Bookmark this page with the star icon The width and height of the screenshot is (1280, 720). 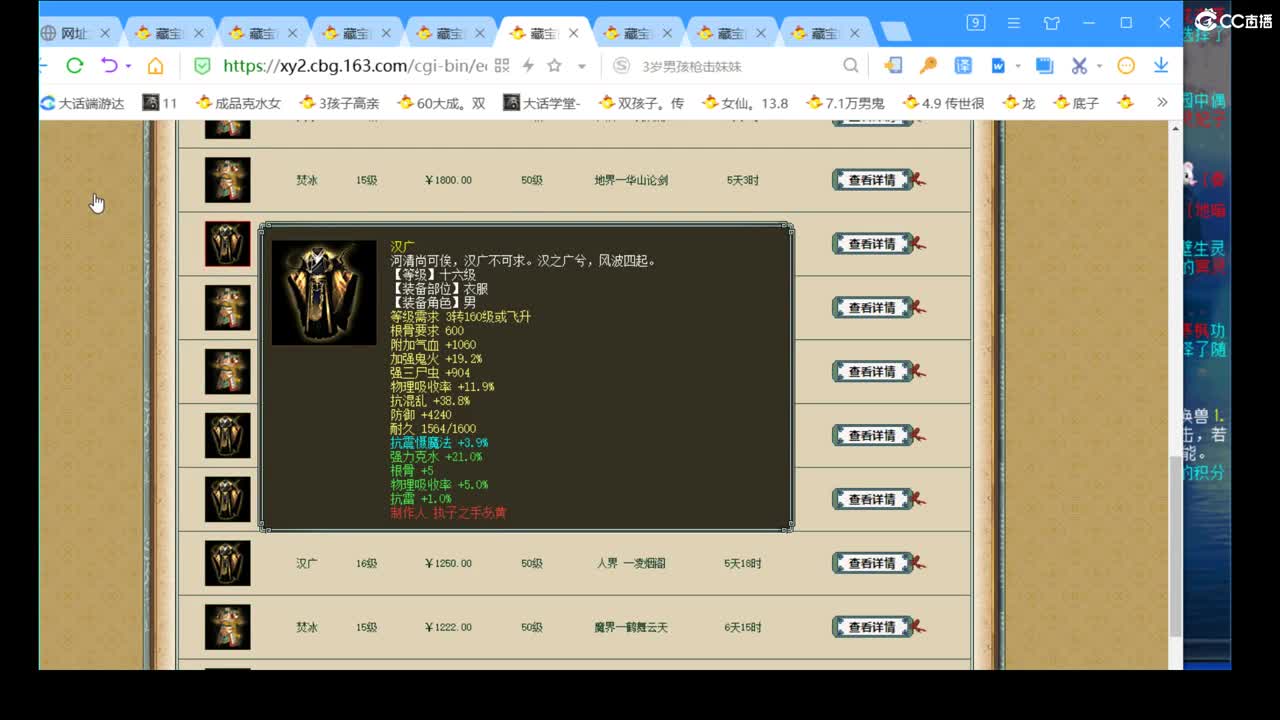pyautogui.click(x=554, y=66)
